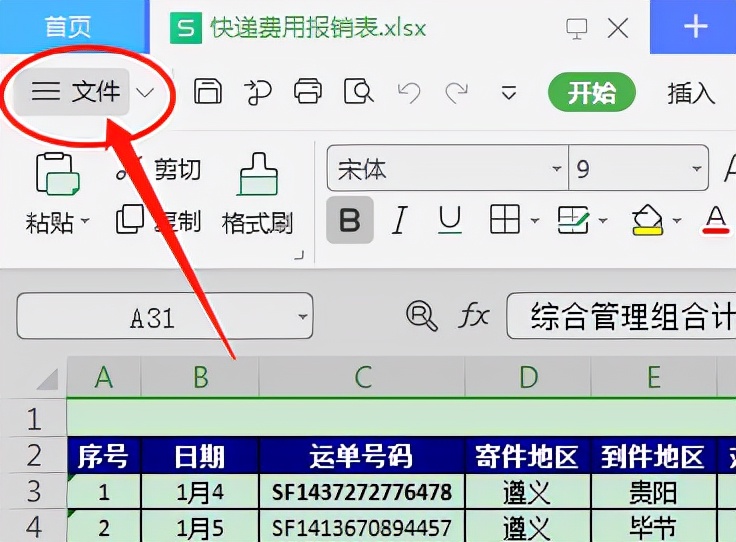Image resolution: width=736 pixels, height=542 pixels.
Task: Click the 粘贴 clipboard icon
Action: click(x=58, y=174)
